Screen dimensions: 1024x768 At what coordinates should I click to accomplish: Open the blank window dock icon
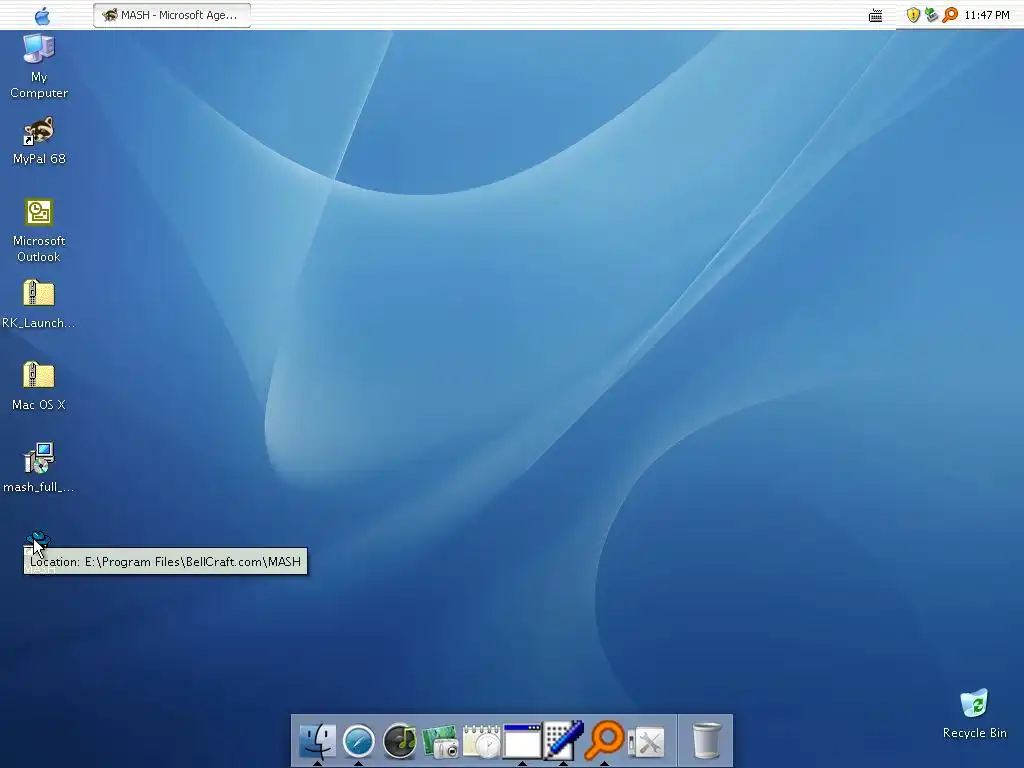tap(522, 741)
